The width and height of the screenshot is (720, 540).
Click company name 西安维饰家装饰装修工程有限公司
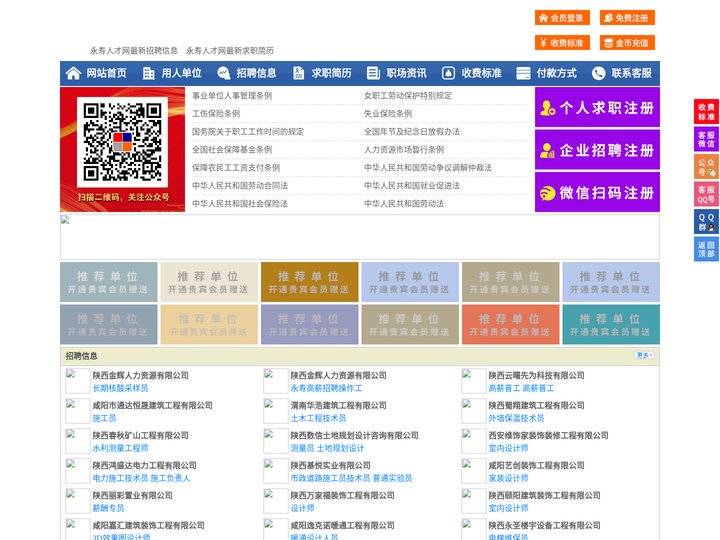(x=548, y=435)
